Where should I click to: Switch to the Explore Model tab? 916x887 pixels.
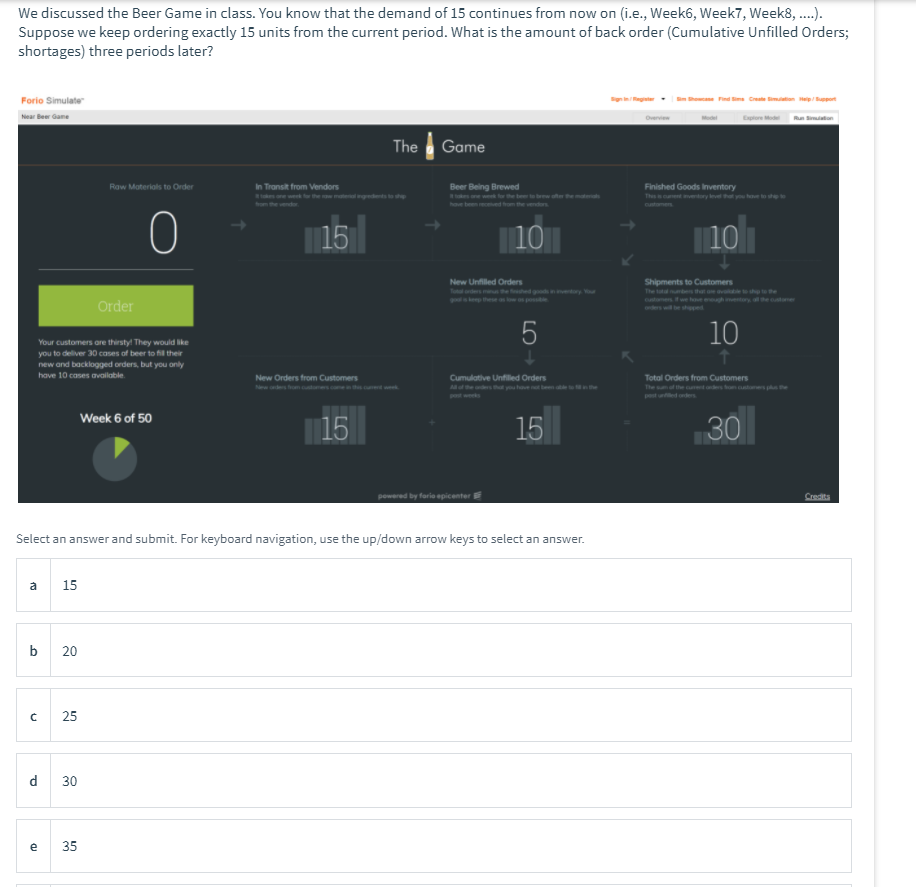761,117
